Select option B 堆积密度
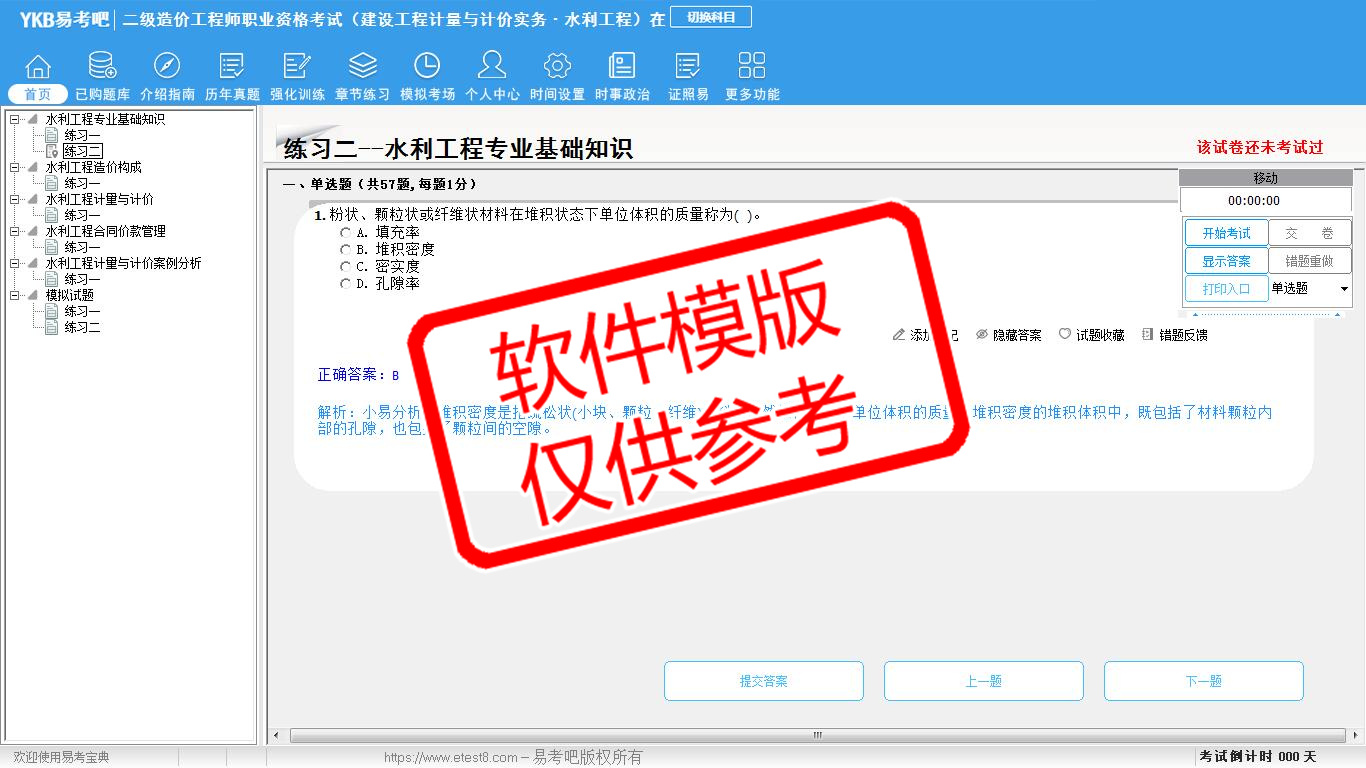This screenshot has height=768, width=1366. [x=346, y=250]
